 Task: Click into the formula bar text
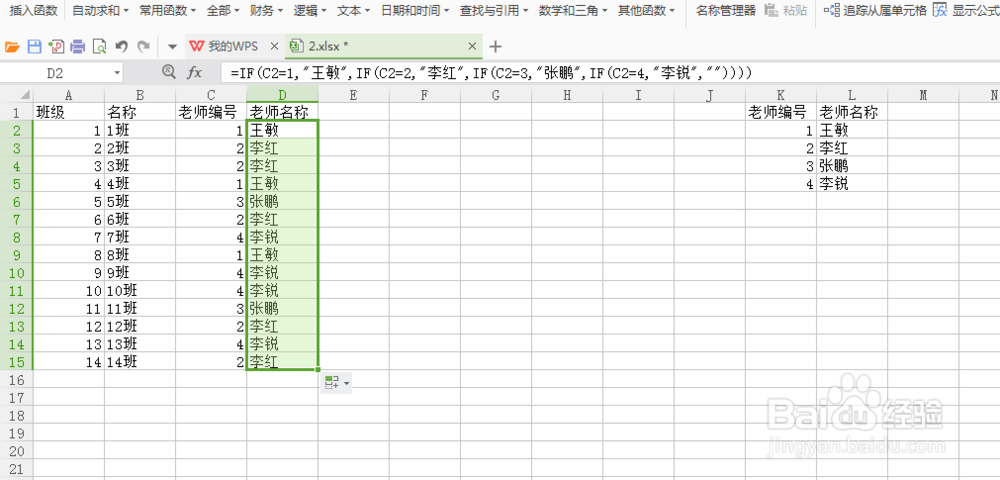tap(610, 73)
